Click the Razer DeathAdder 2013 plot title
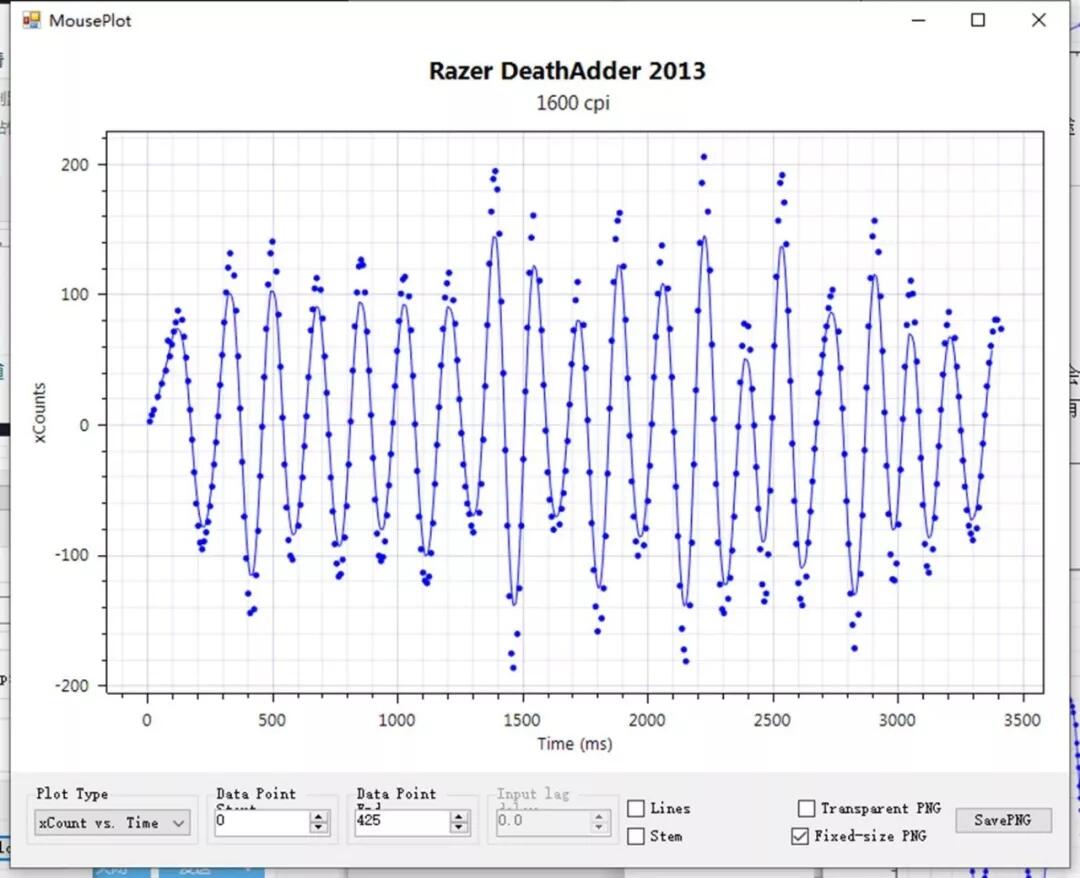The height and width of the screenshot is (878, 1080). (x=567, y=71)
